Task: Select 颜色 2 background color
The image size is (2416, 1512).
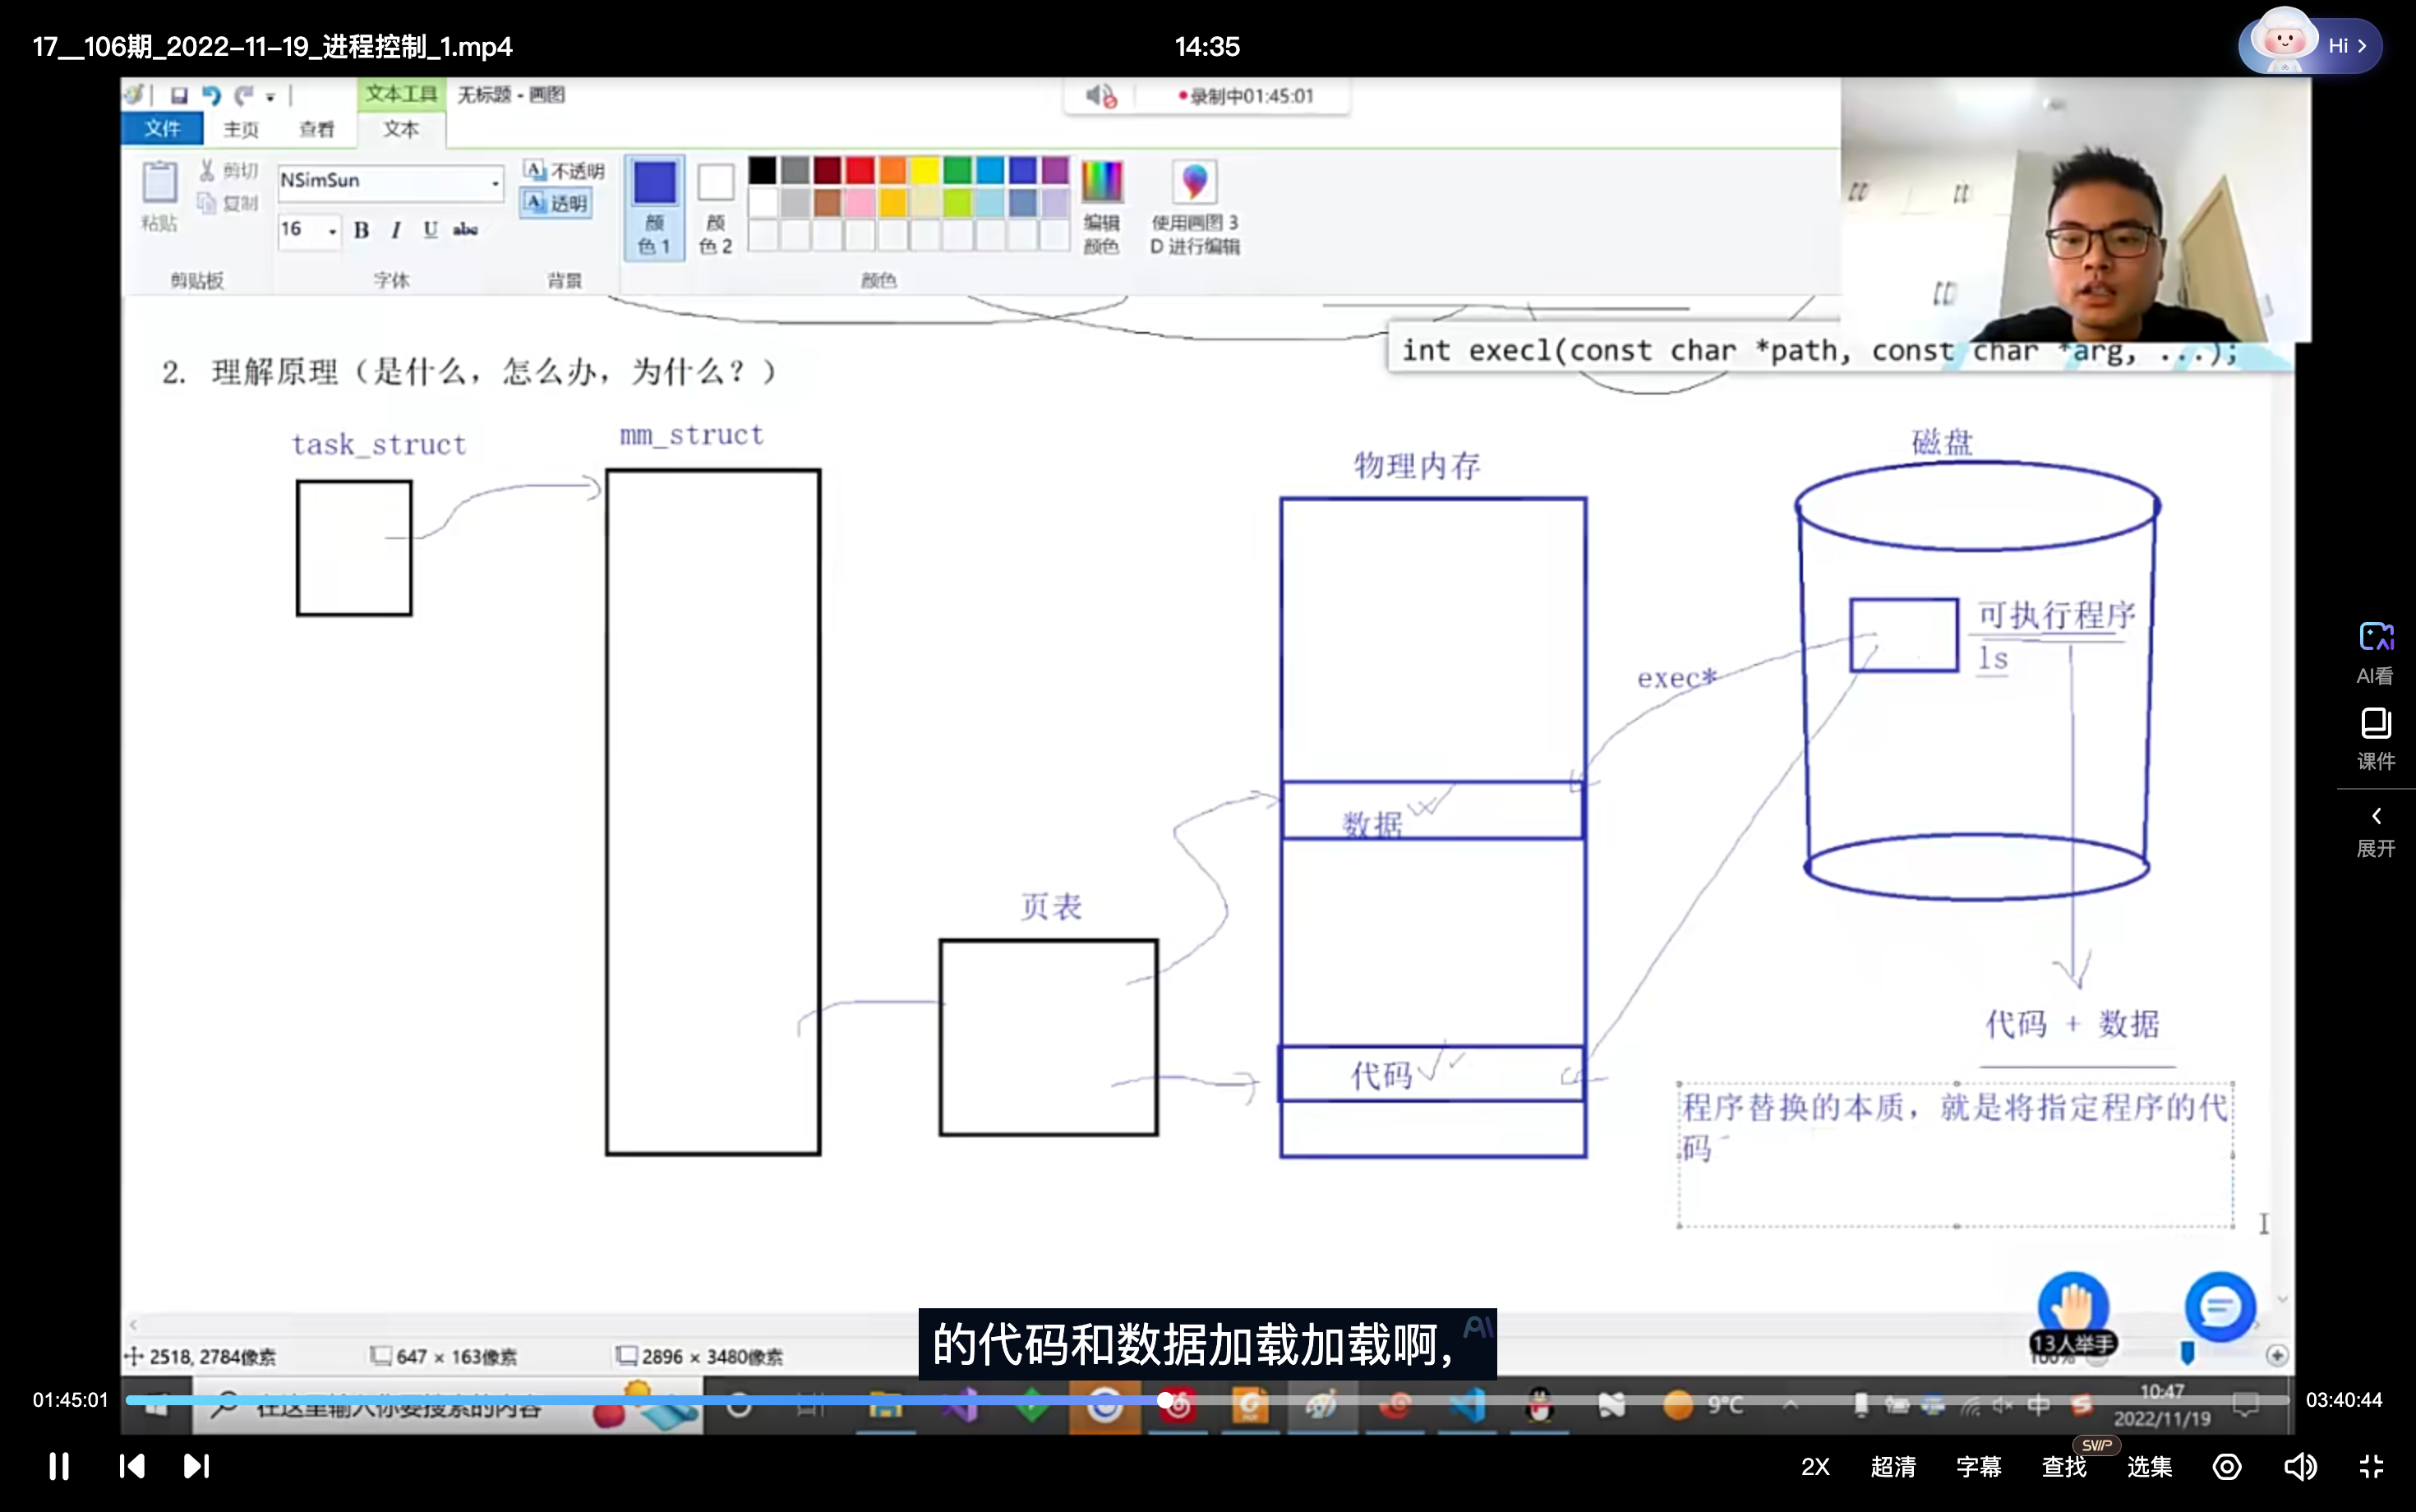Action: 715,207
